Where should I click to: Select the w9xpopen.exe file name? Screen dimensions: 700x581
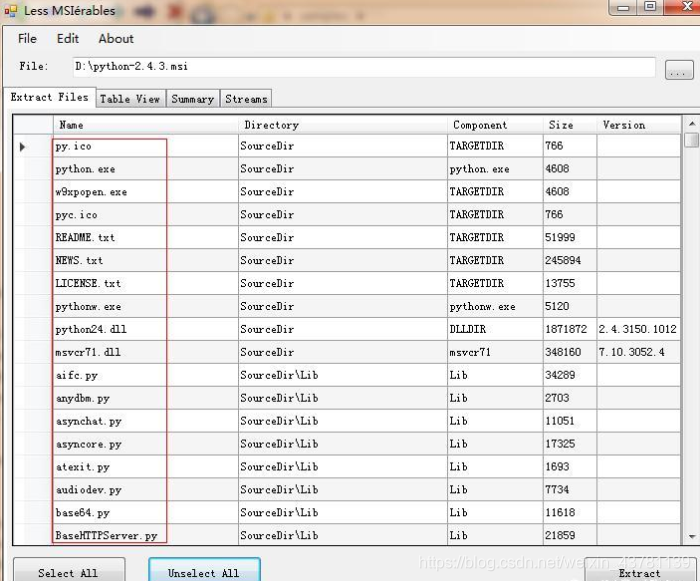tap(91, 192)
